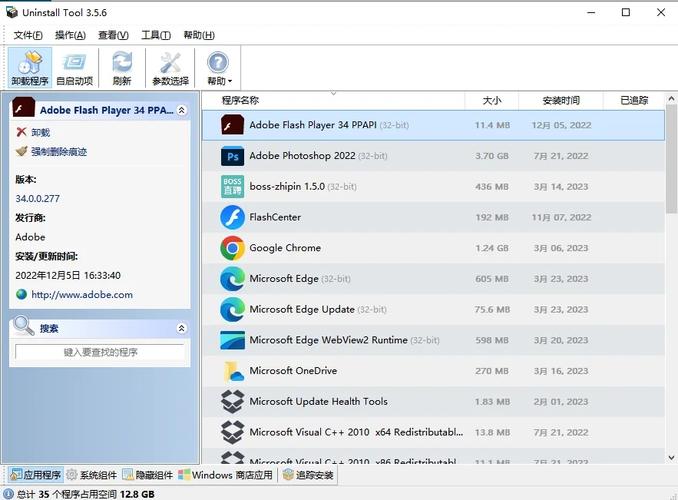Collapse the 搜索 search panel
This screenshot has height=500, width=678.
click(x=182, y=328)
